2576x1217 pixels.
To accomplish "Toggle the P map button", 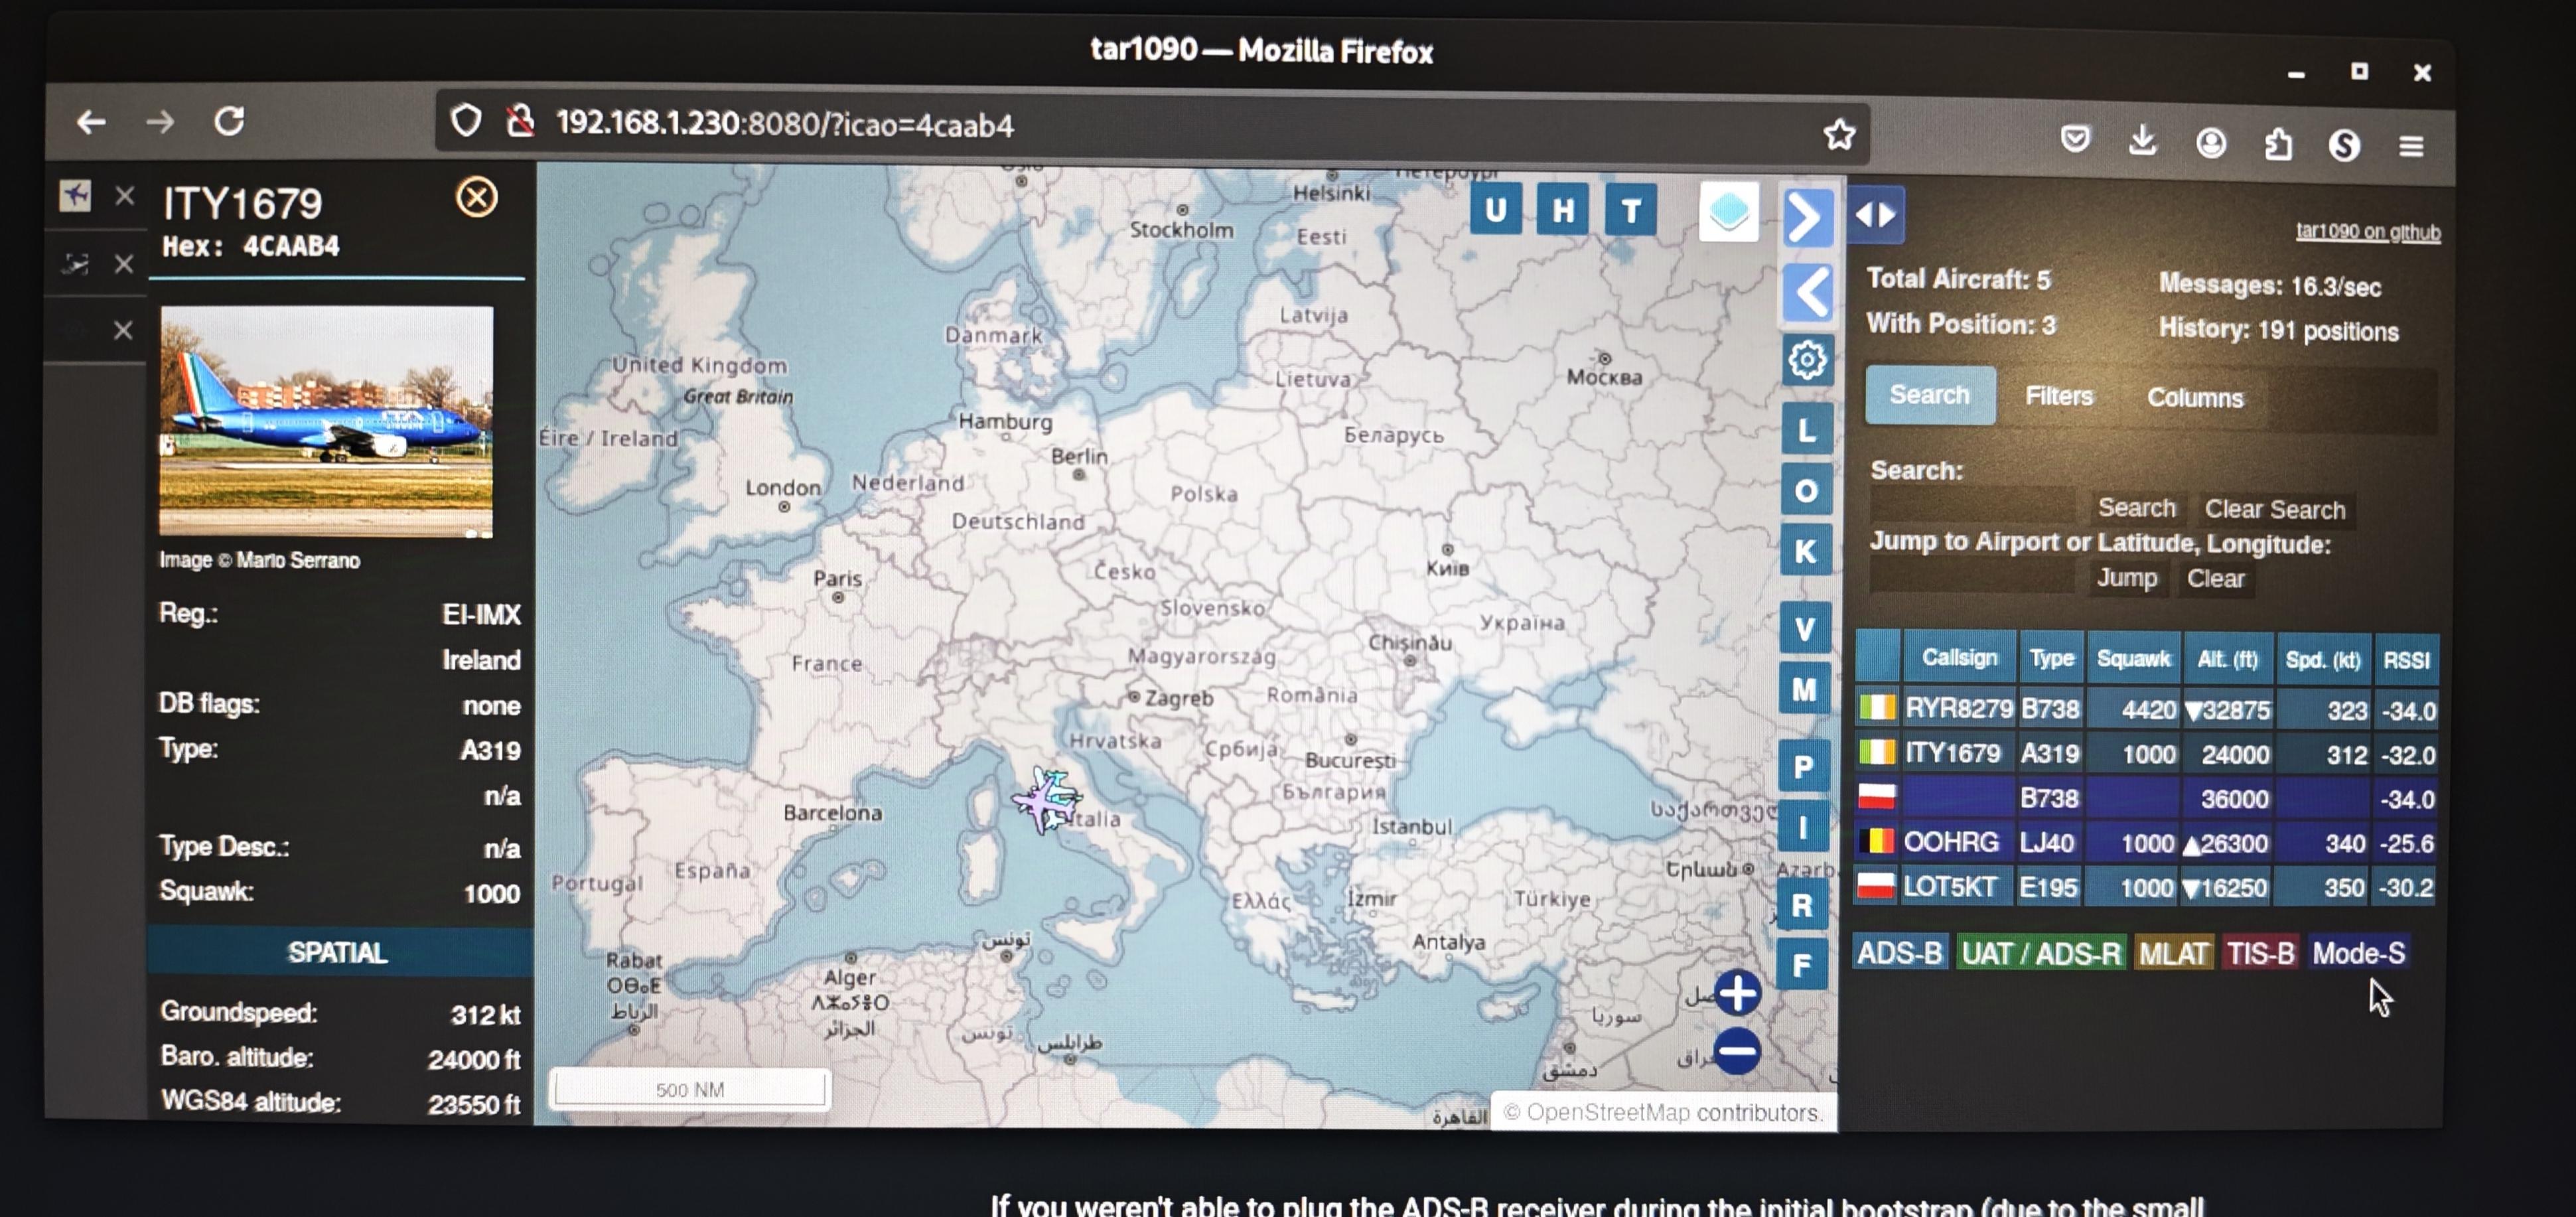I will coord(1804,767).
